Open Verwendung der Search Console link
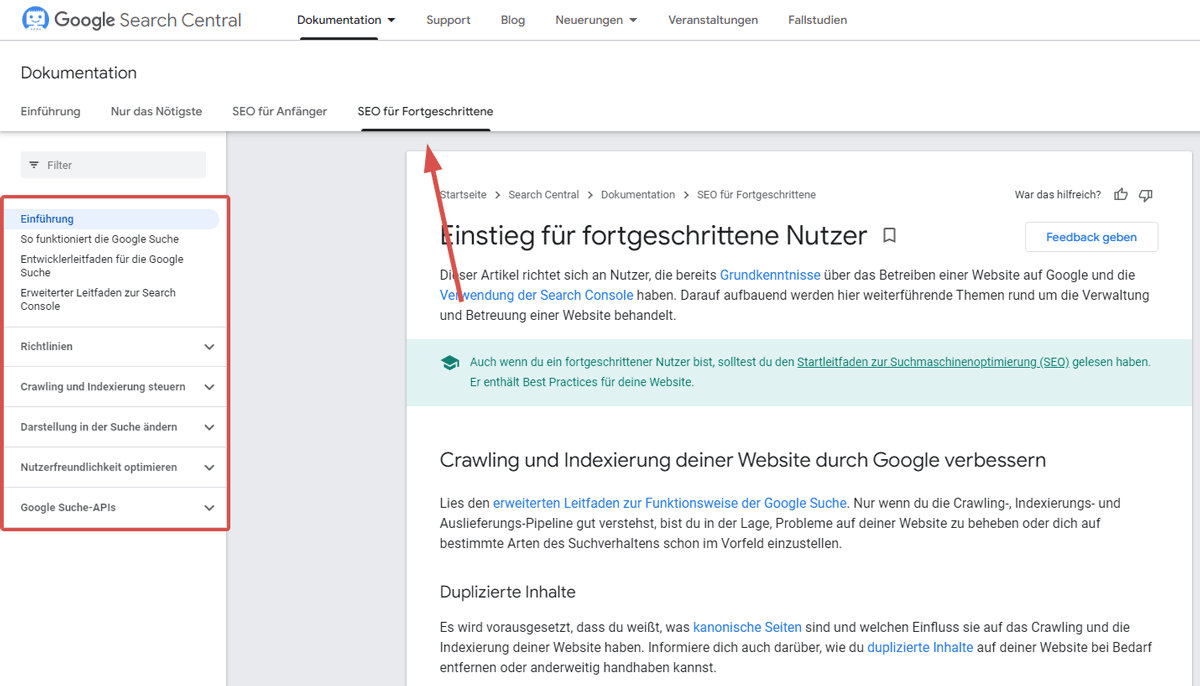This screenshot has width=1200, height=686. [536, 295]
